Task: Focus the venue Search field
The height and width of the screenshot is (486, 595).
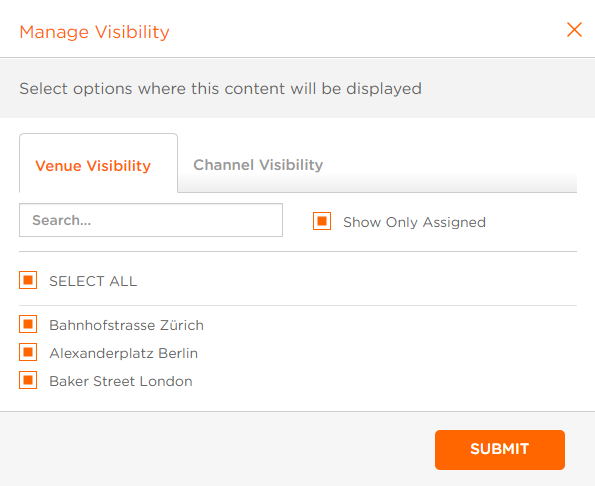Action: click(x=151, y=220)
